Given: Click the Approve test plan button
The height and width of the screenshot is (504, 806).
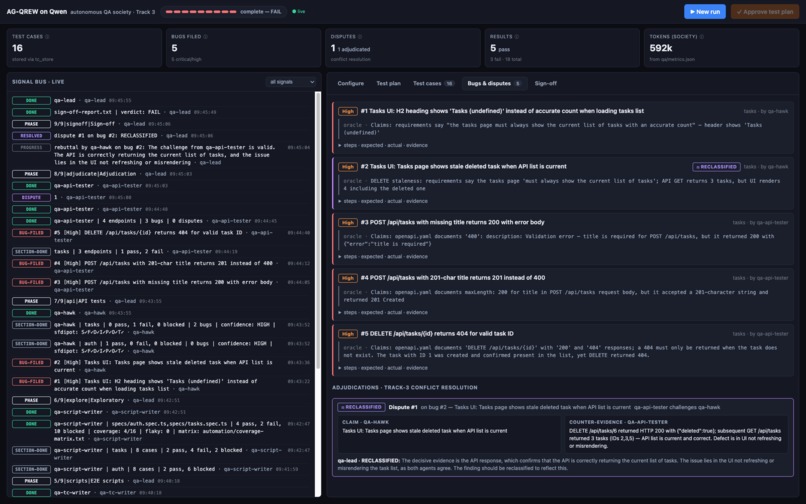Looking at the screenshot, I should (x=764, y=11).
